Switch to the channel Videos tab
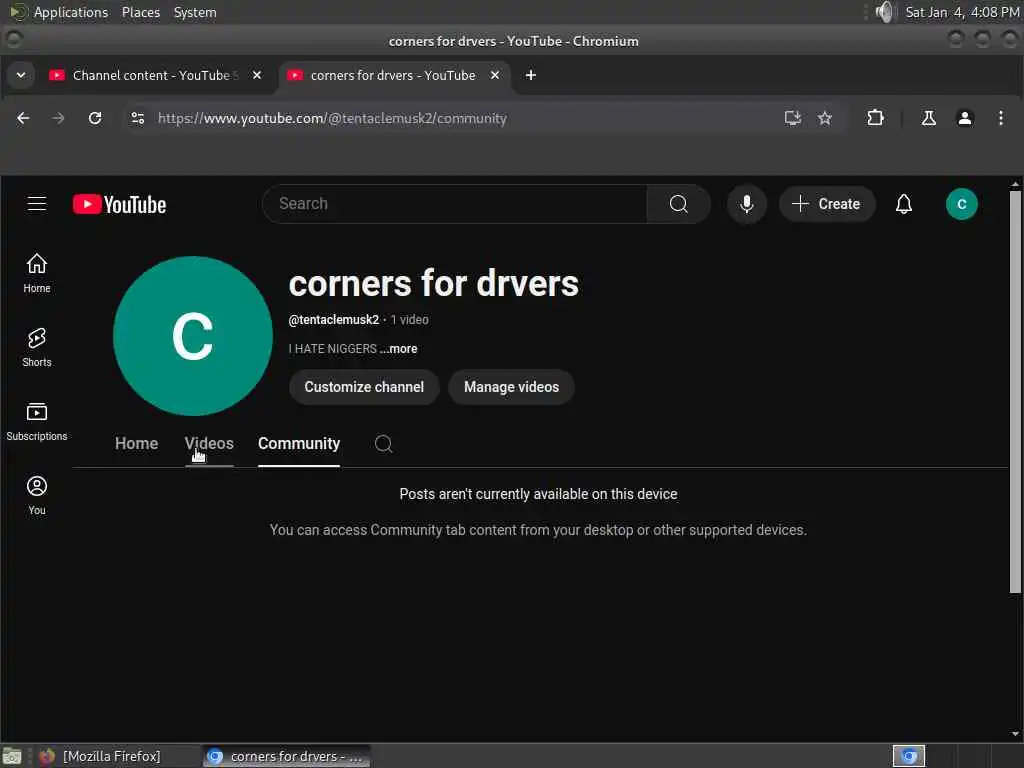 pos(209,443)
